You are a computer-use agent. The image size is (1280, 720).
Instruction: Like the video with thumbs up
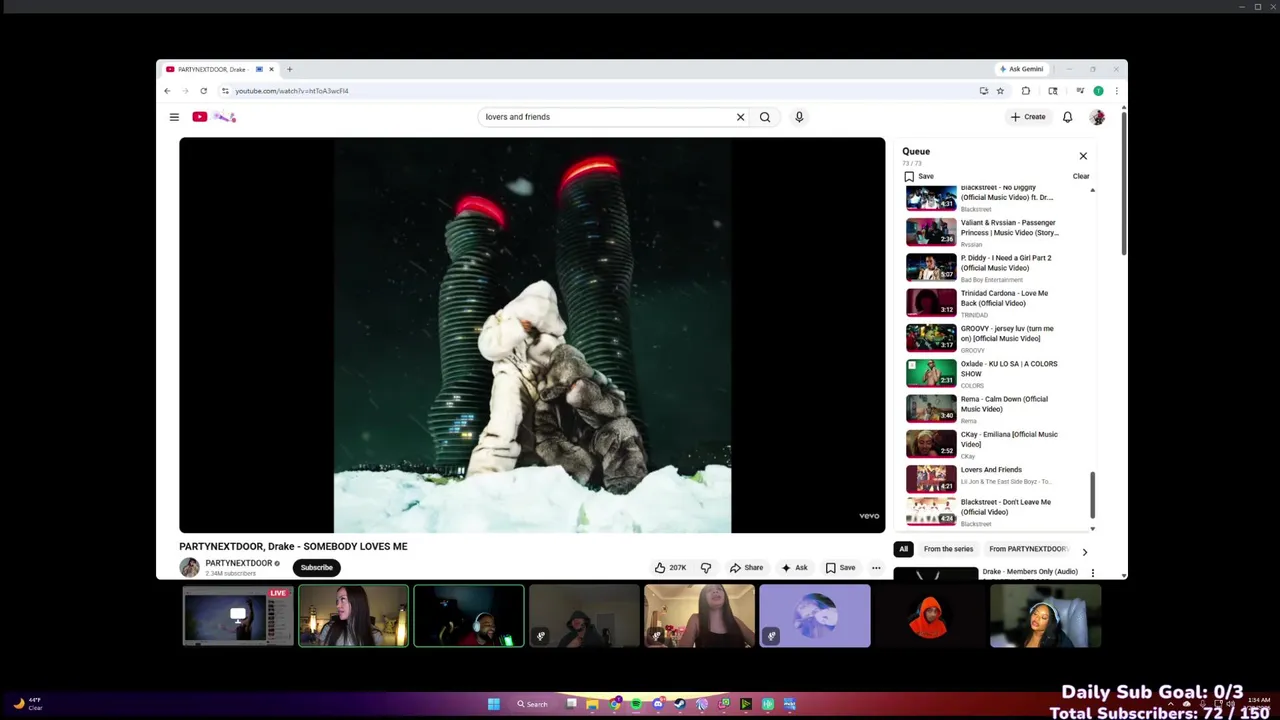point(670,568)
